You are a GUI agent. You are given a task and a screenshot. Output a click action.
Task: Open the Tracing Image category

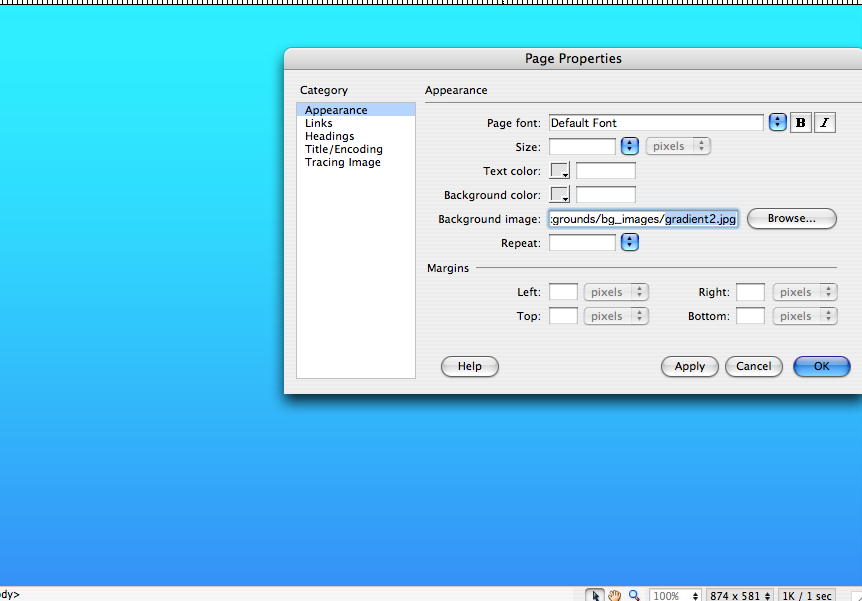click(342, 162)
